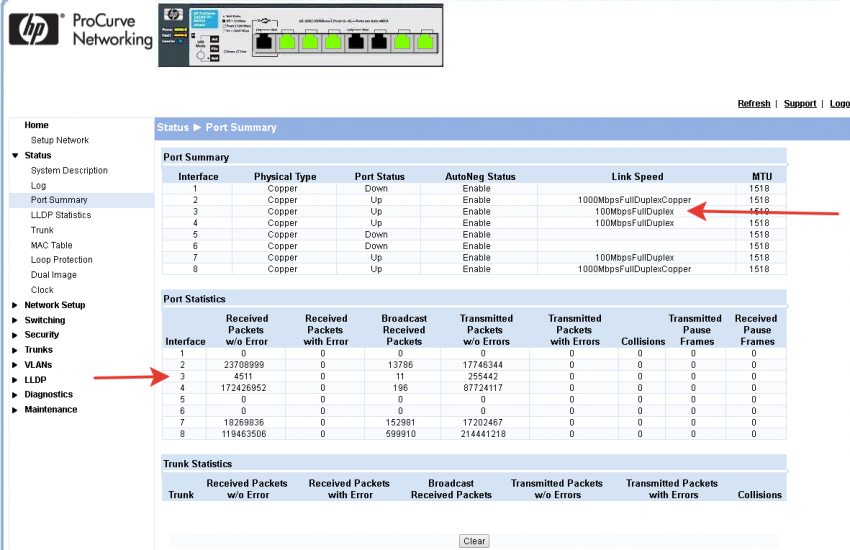The width and height of the screenshot is (850, 550).
Task: Select Loop Protection in the Status menu
Action: [x=61, y=260]
